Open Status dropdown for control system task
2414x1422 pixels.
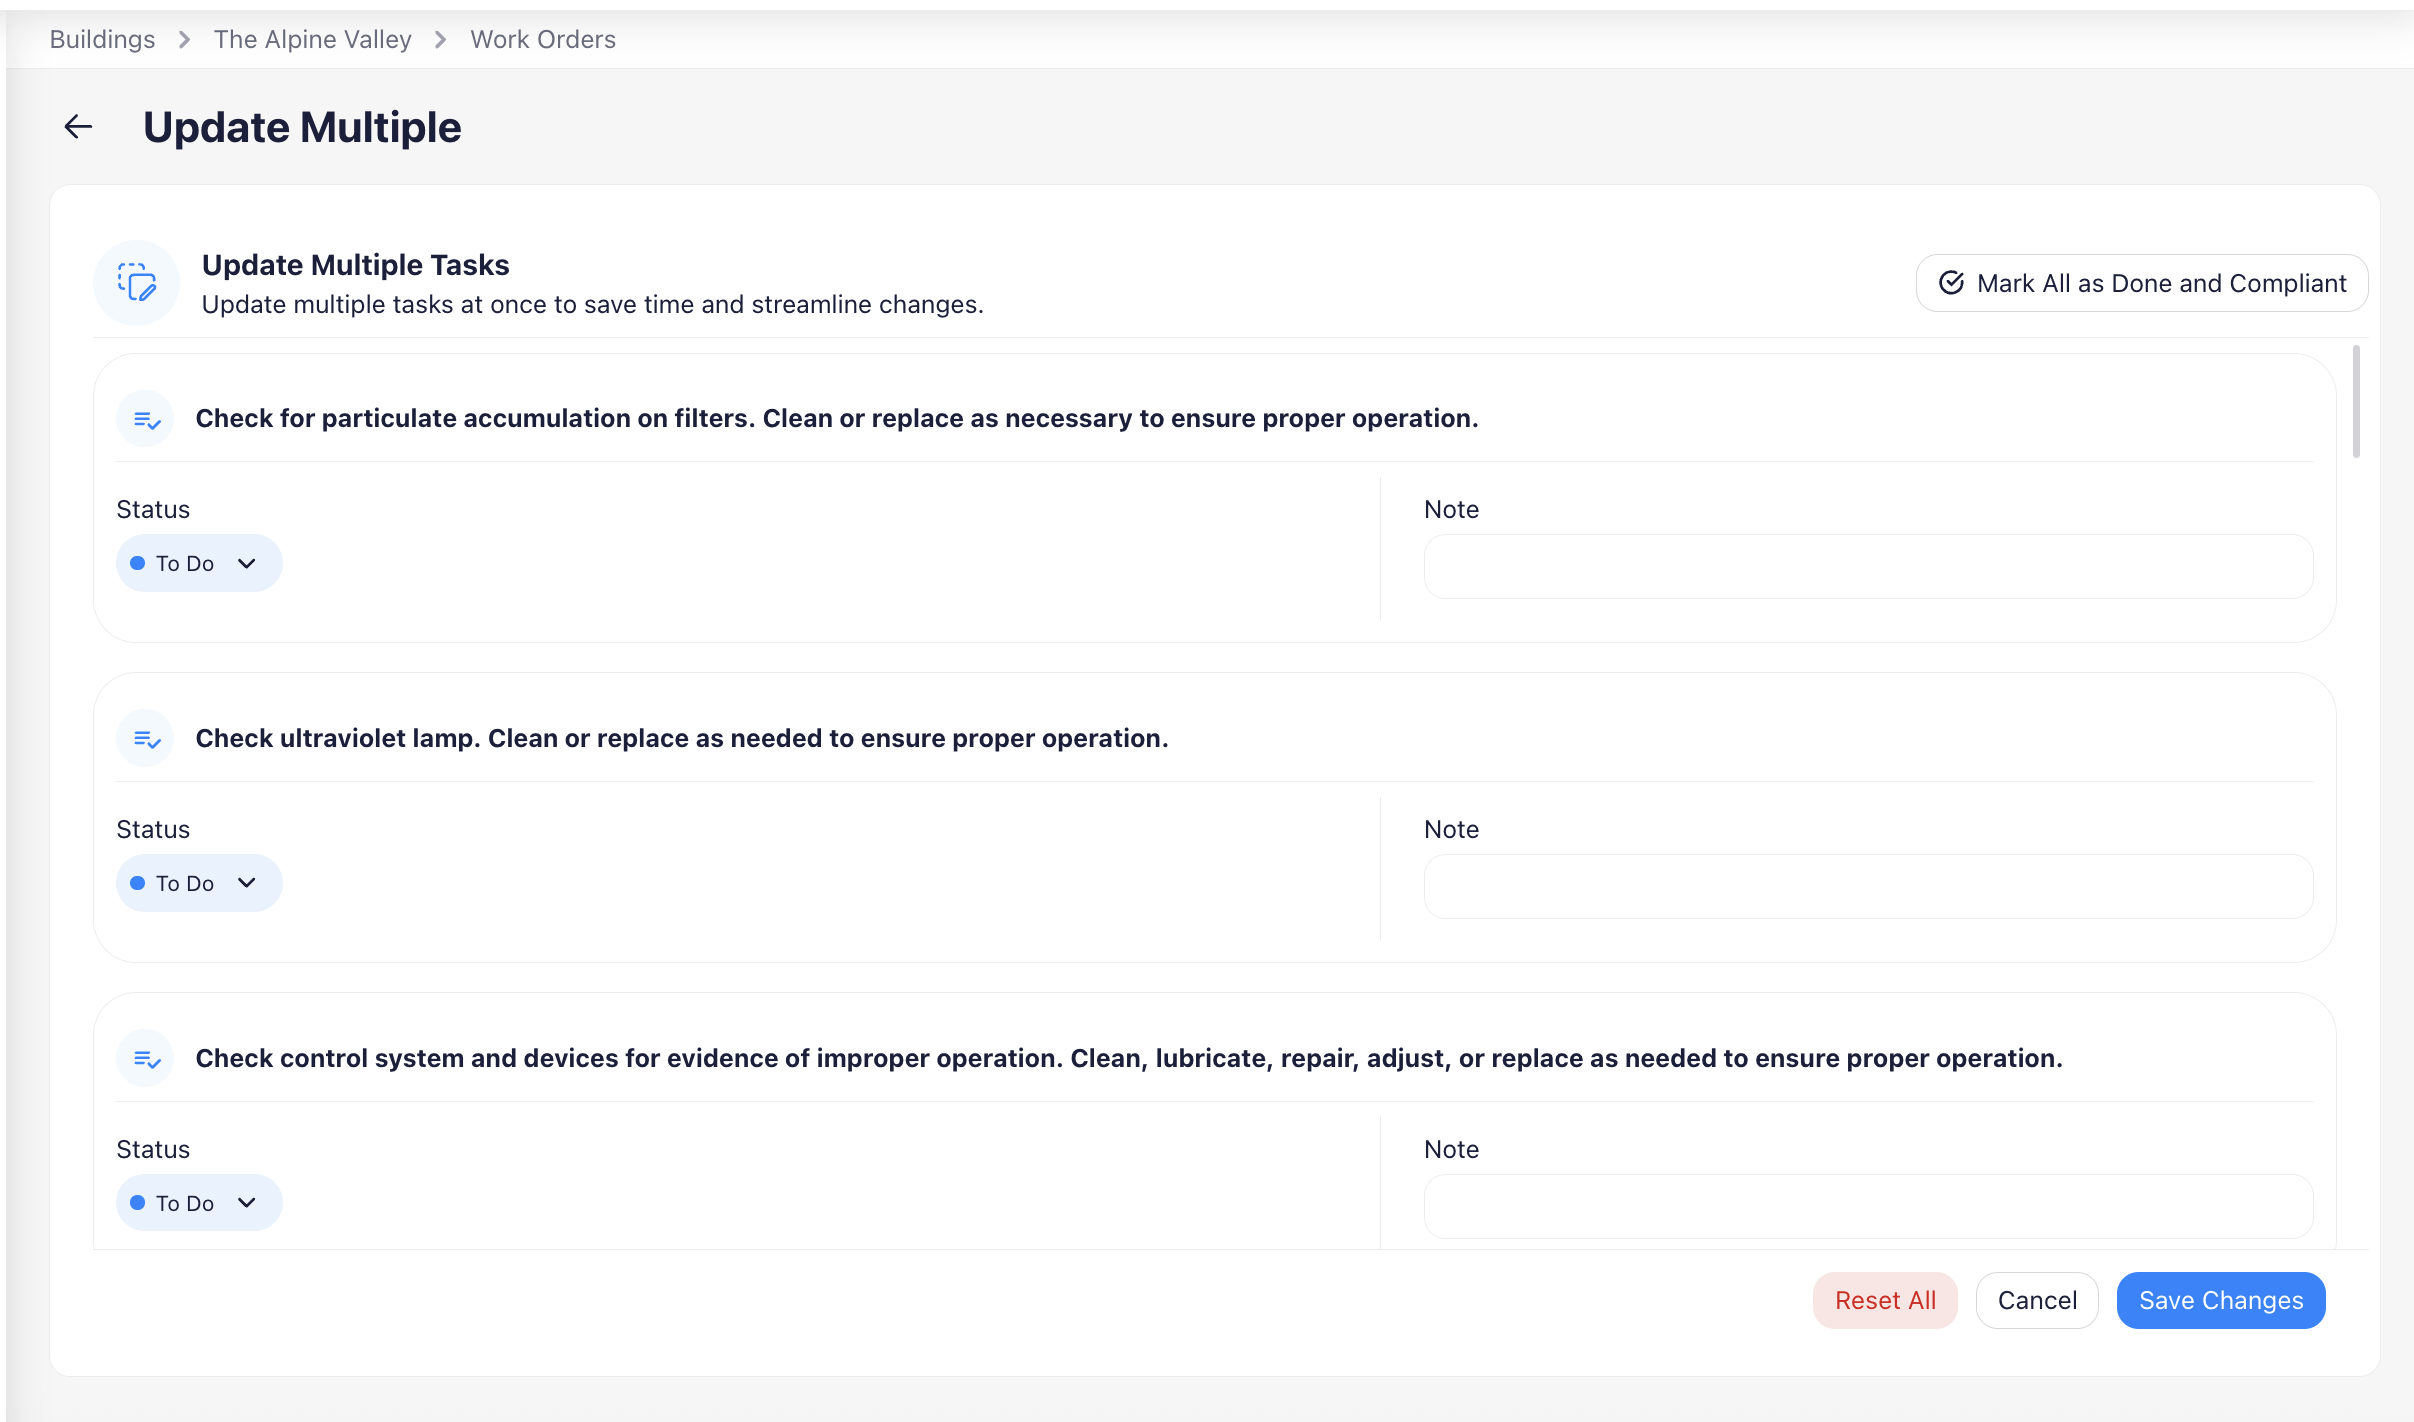click(199, 1203)
